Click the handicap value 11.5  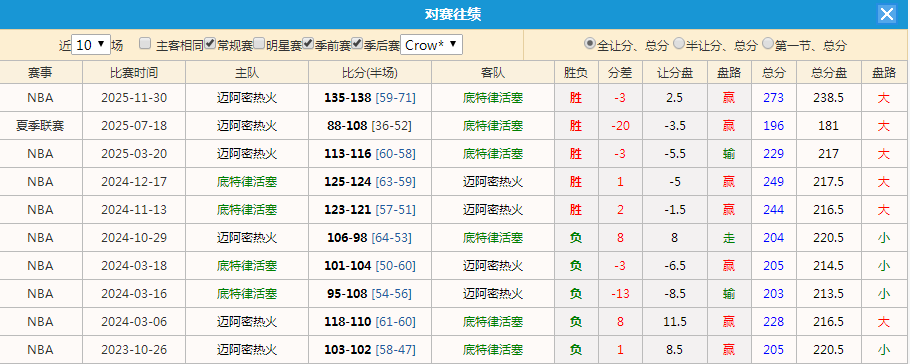click(674, 322)
